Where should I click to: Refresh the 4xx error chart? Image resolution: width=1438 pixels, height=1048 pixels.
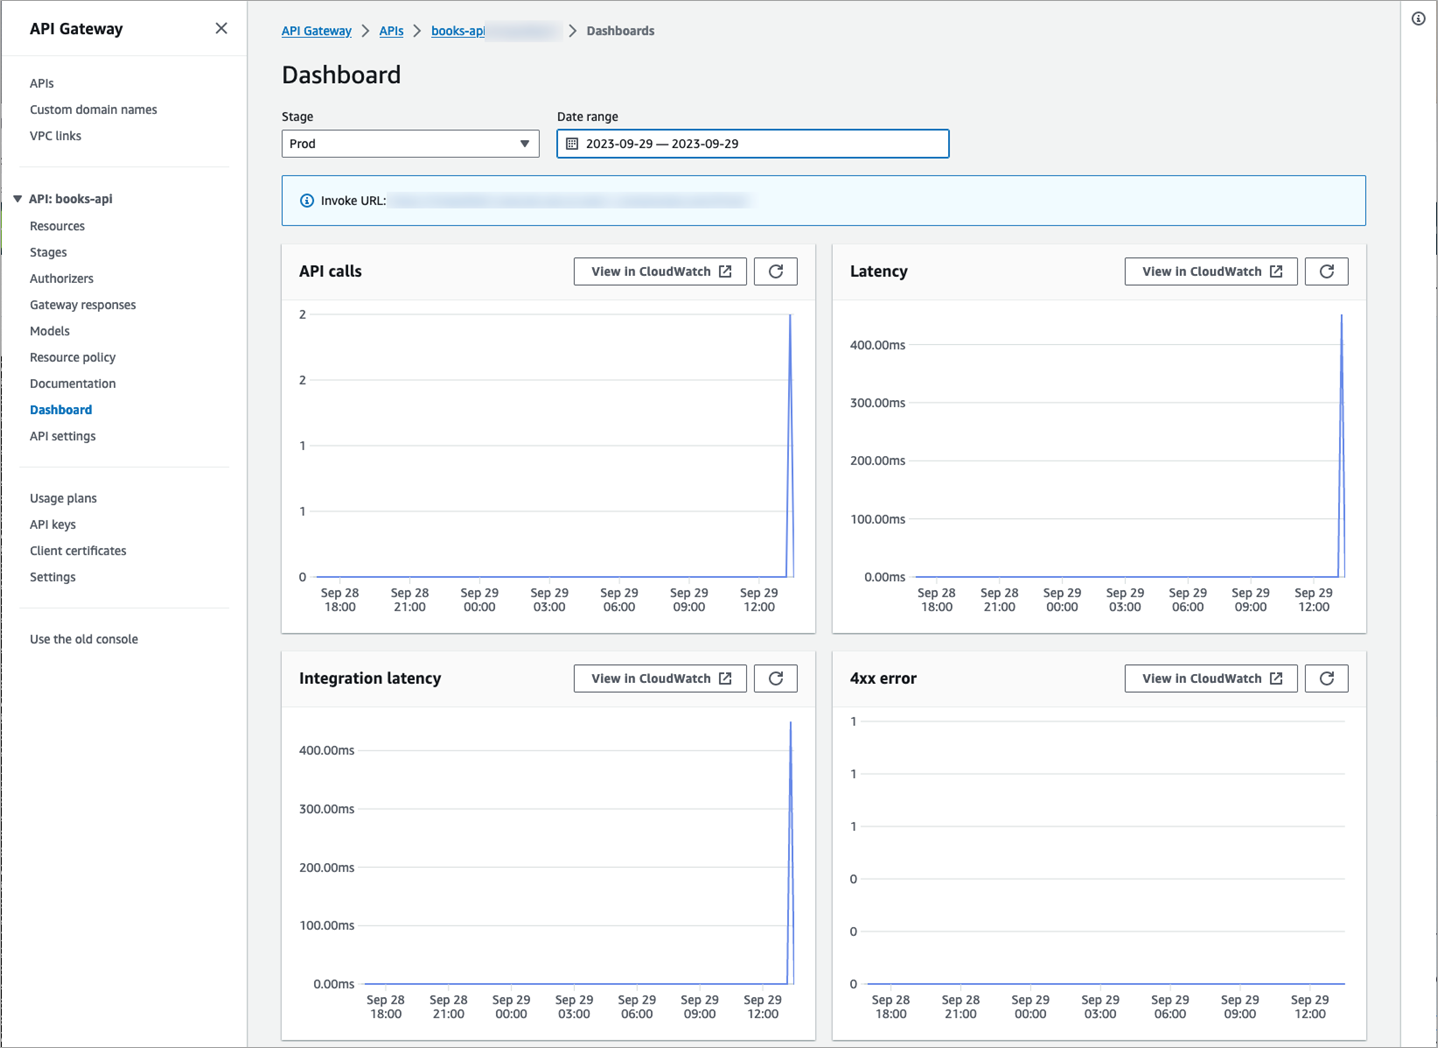point(1327,678)
